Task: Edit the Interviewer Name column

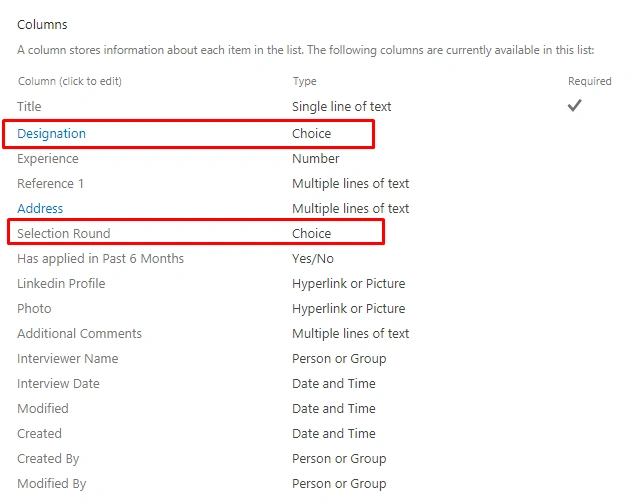Action: pyautogui.click(x=67, y=359)
